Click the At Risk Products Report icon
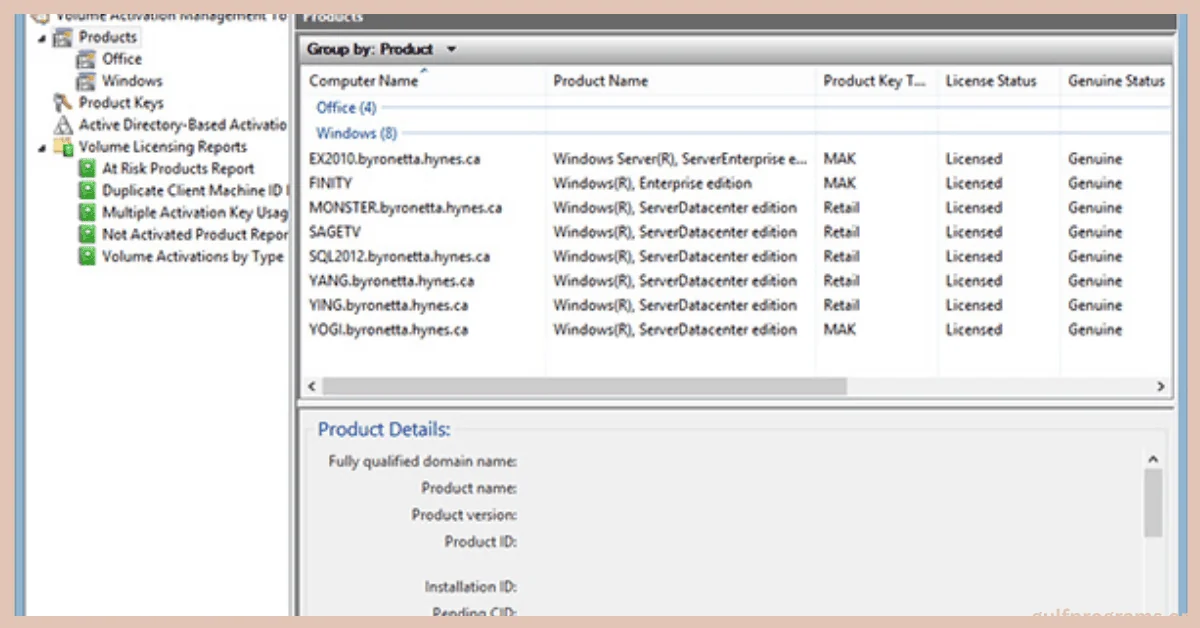The height and width of the screenshot is (628, 1200). [87, 169]
